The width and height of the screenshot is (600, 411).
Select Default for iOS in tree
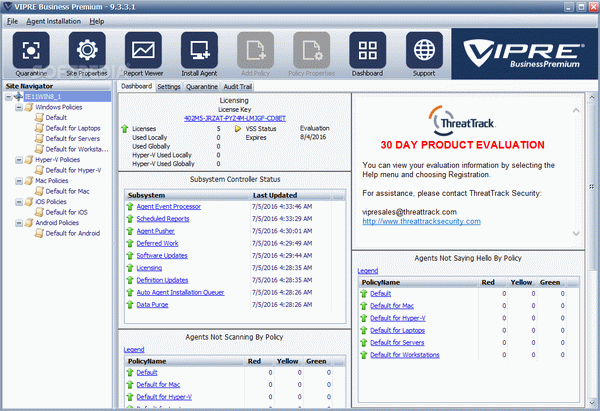[67, 212]
